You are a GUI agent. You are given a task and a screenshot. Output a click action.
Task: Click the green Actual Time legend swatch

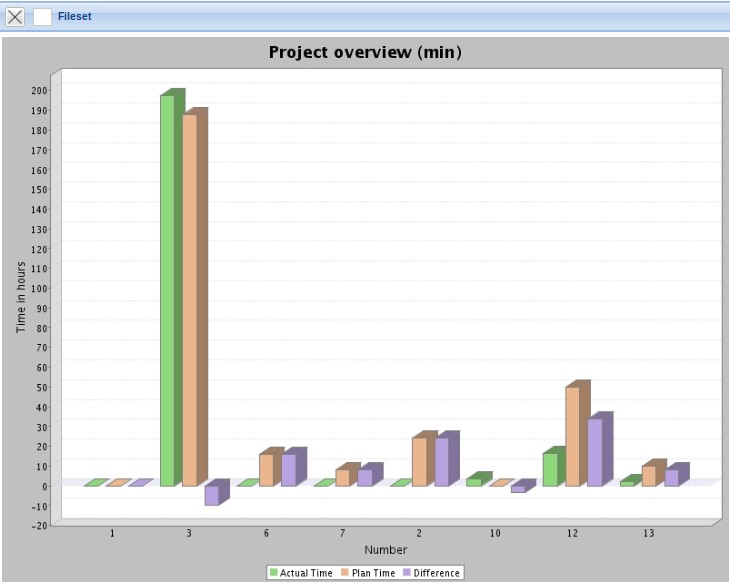[x=274, y=573]
